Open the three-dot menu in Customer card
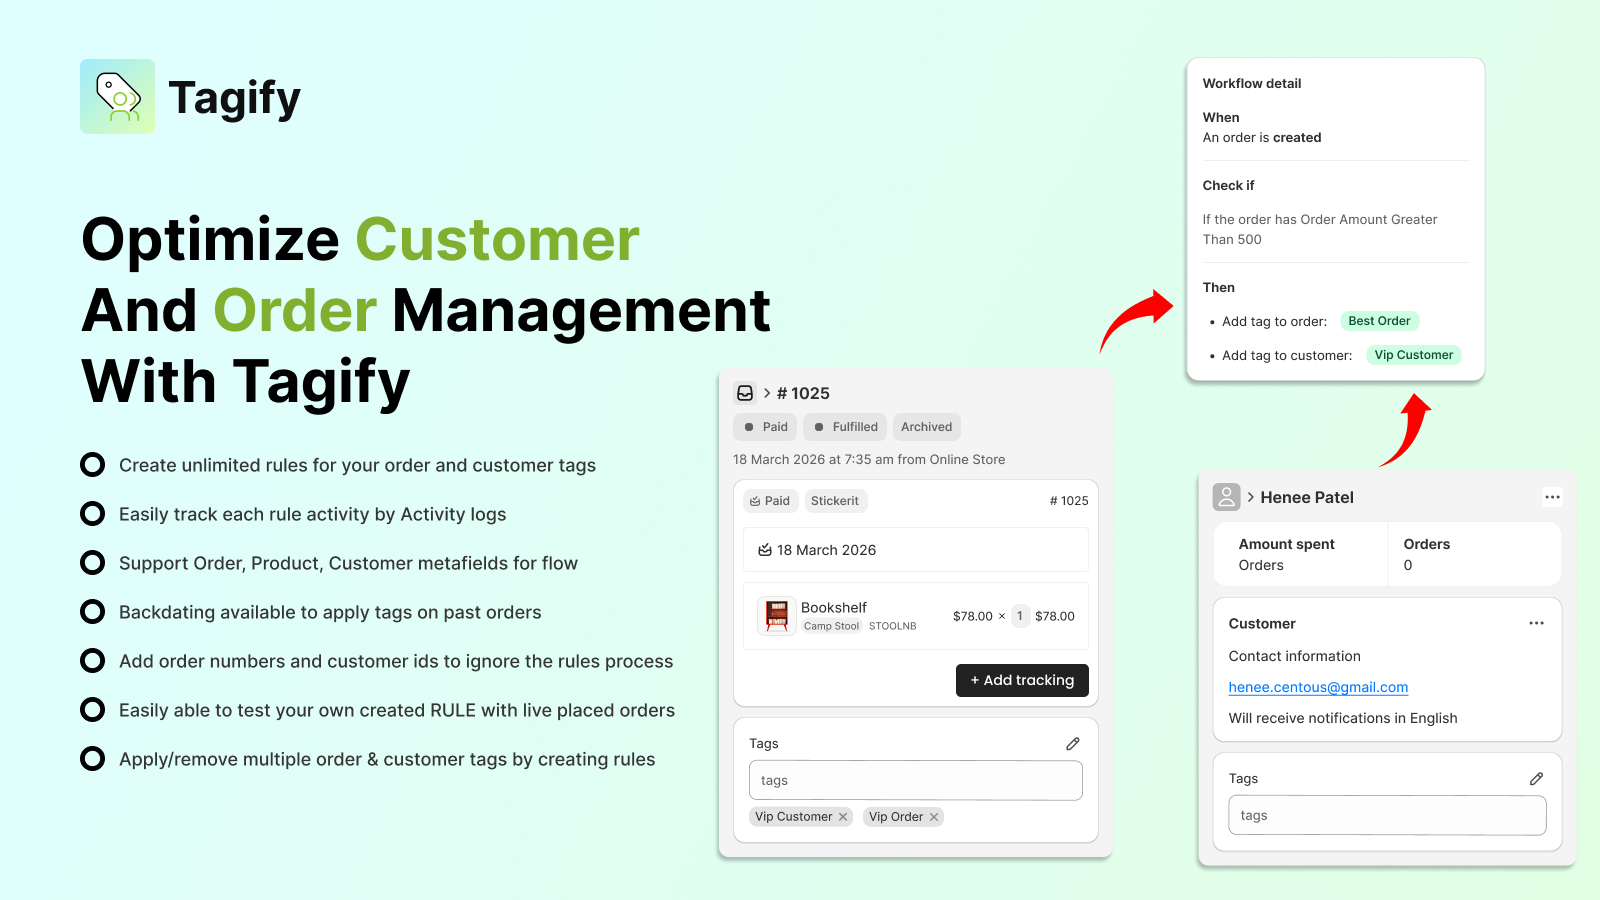This screenshot has height=900, width=1600. coord(1537,623)
